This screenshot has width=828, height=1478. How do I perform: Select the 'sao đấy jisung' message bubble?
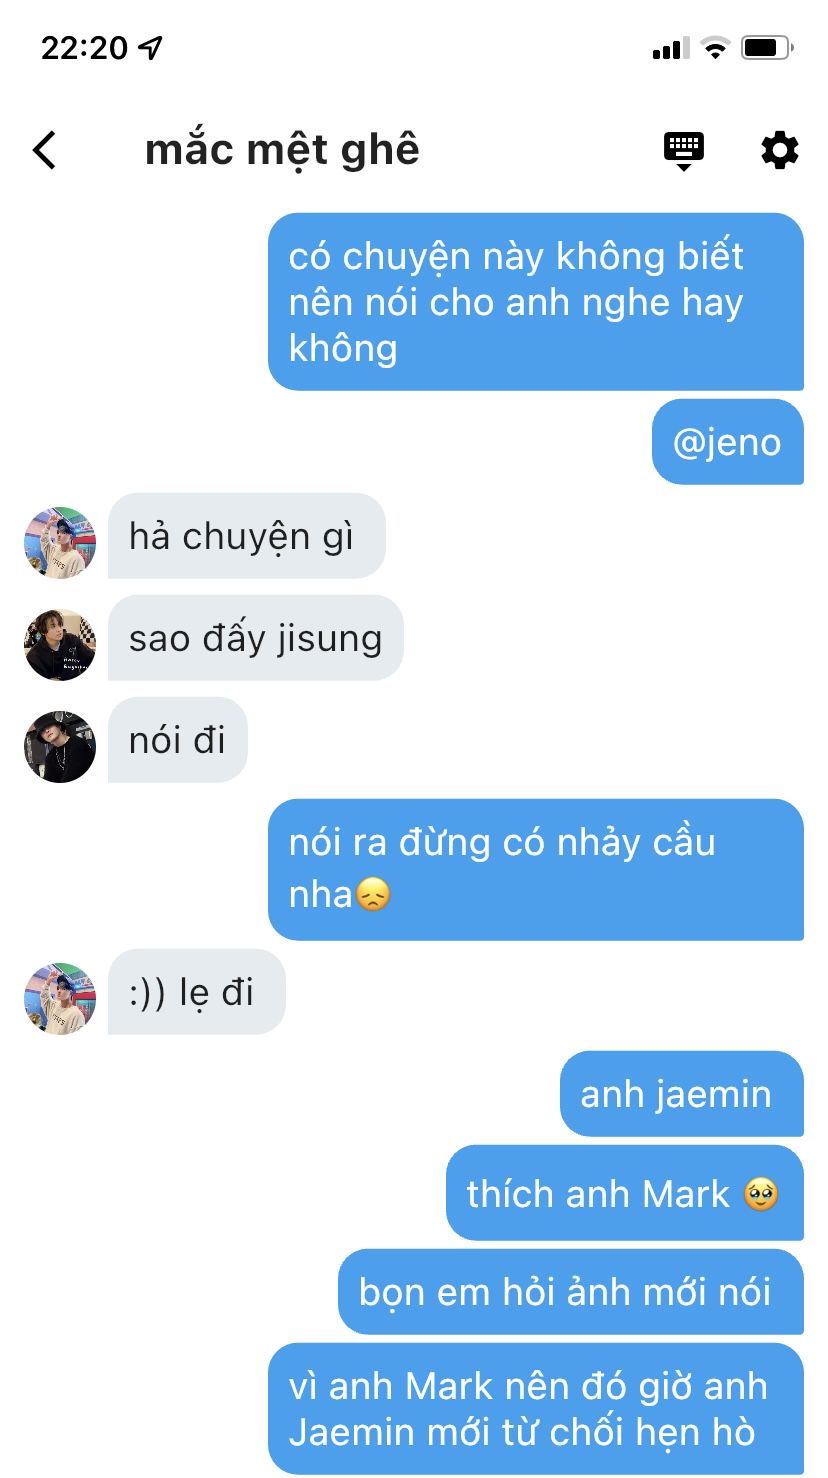coord(256,638)
